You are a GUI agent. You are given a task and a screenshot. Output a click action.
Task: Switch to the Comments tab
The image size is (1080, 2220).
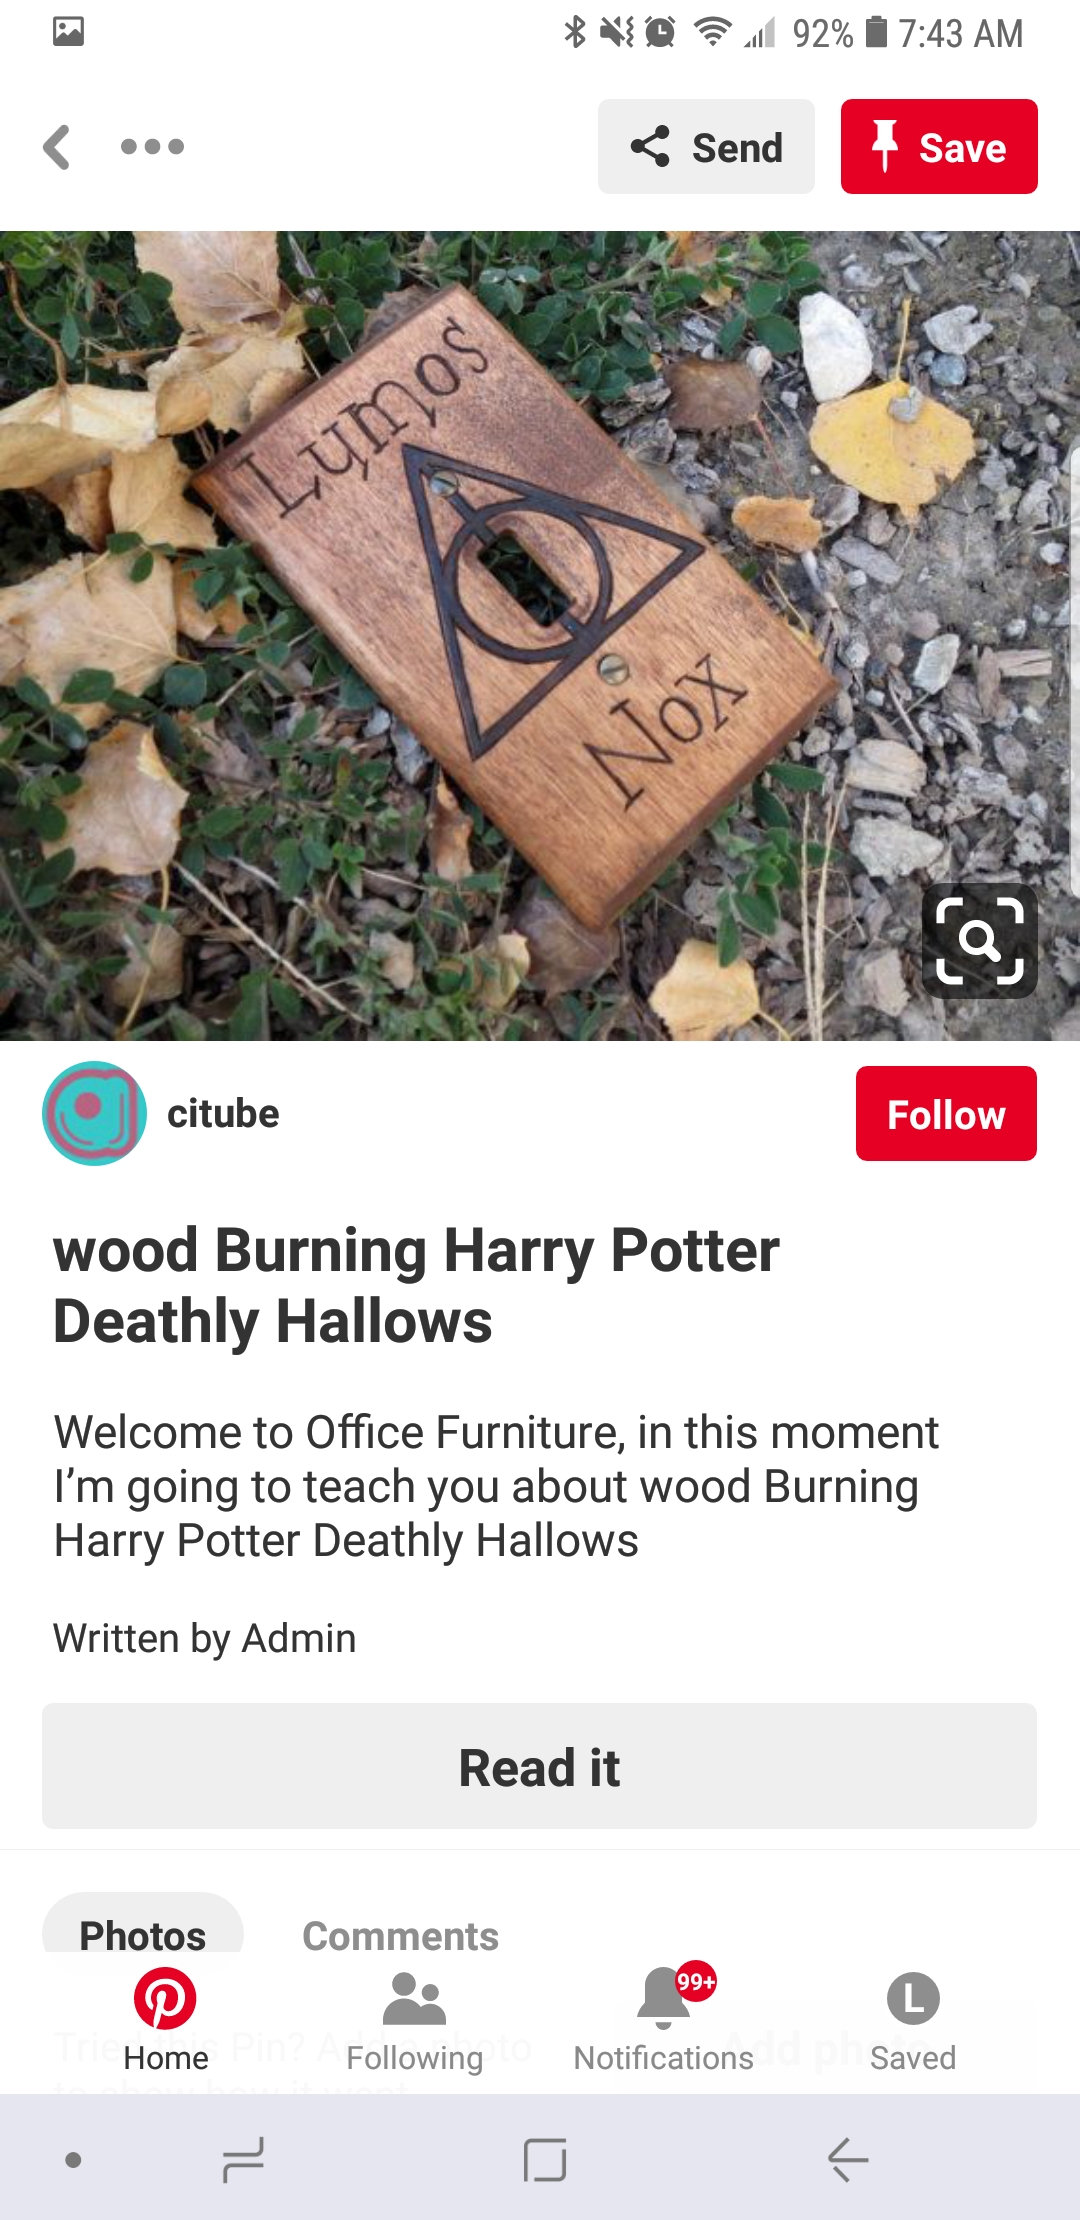tap(400, 1936)
